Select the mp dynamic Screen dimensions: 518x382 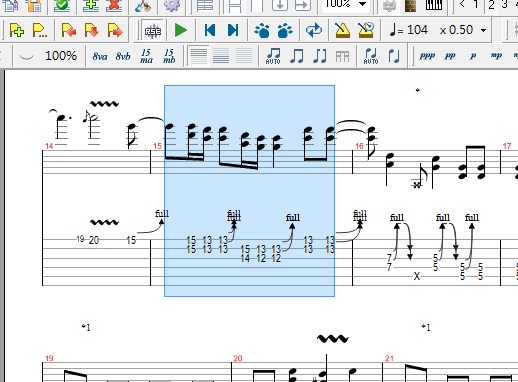click(x=496, y=56)
